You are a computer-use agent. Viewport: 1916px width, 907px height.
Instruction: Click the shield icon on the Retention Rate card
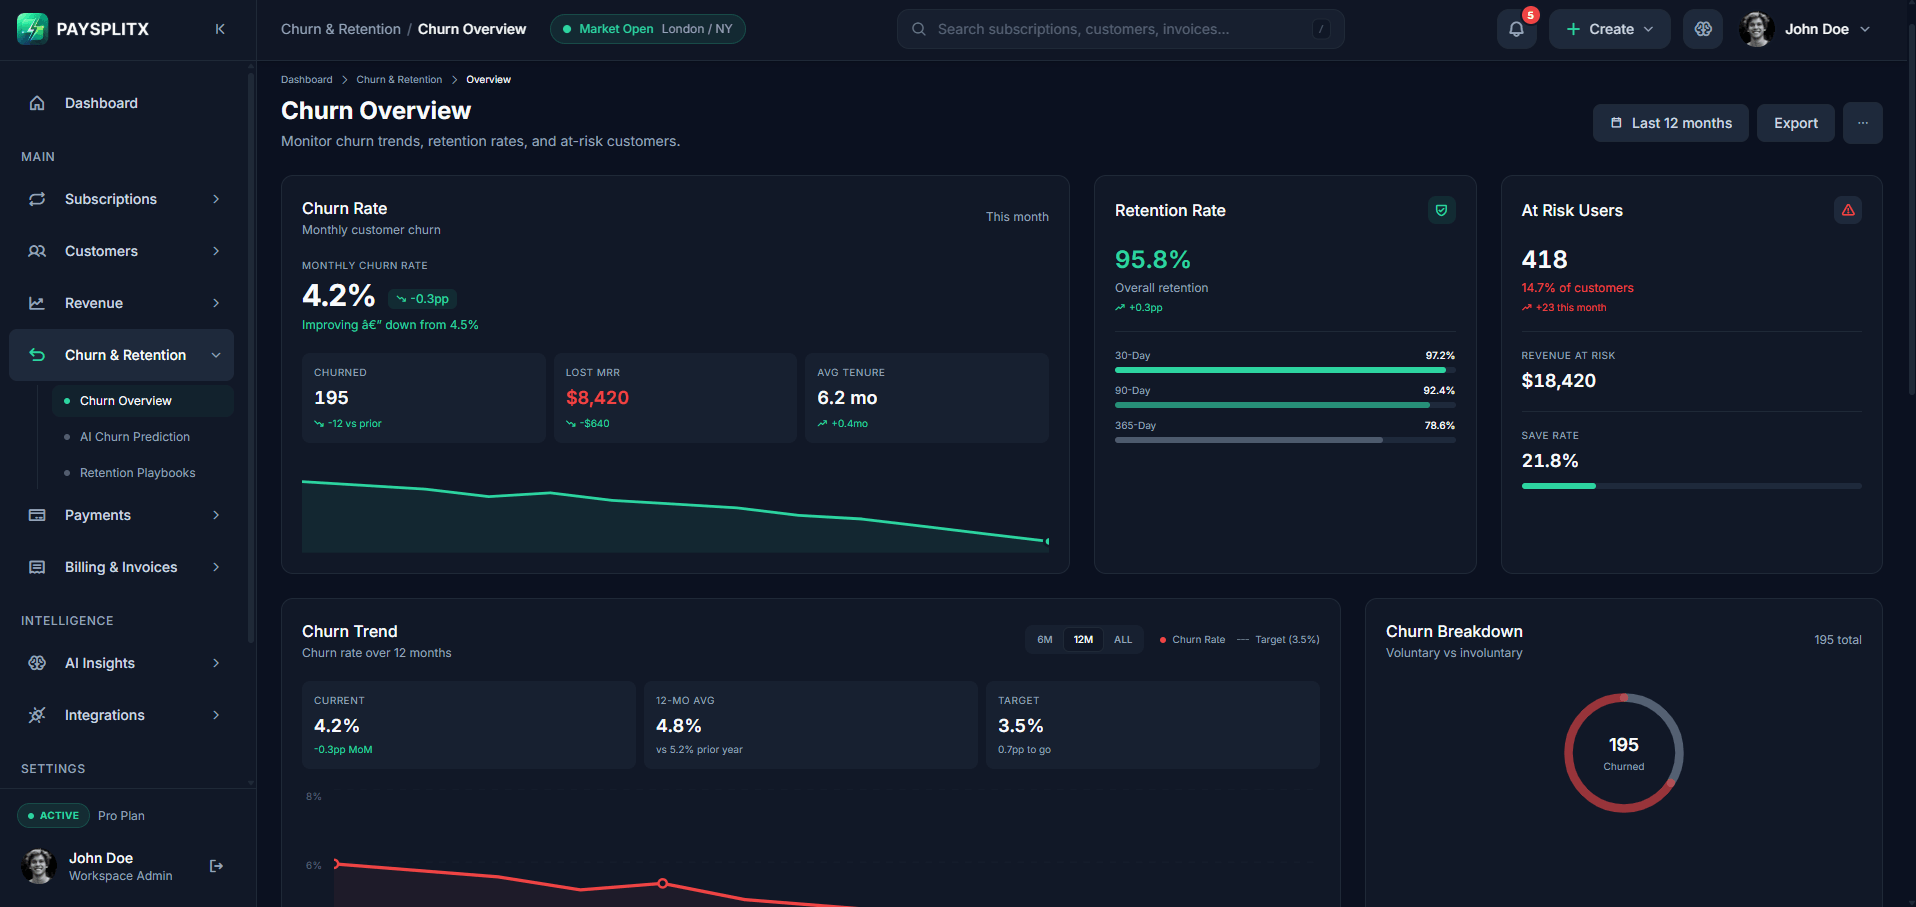click(x=1441, y=210)
